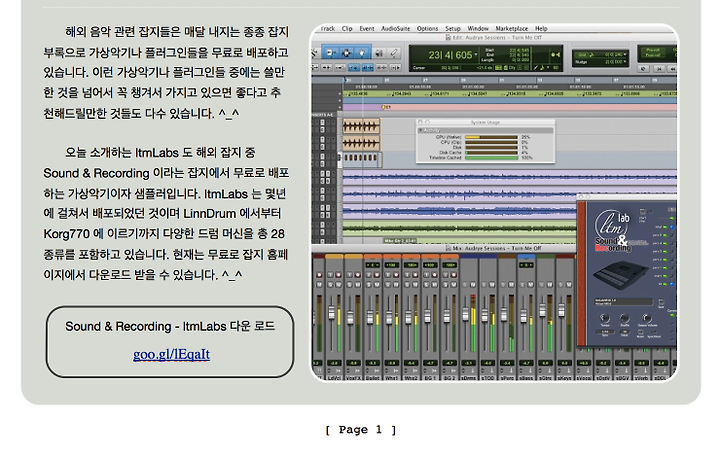Open the Help menu in Pro Tools
The width and height of the screenshot is (720, 454).
[x=541, y=28]
